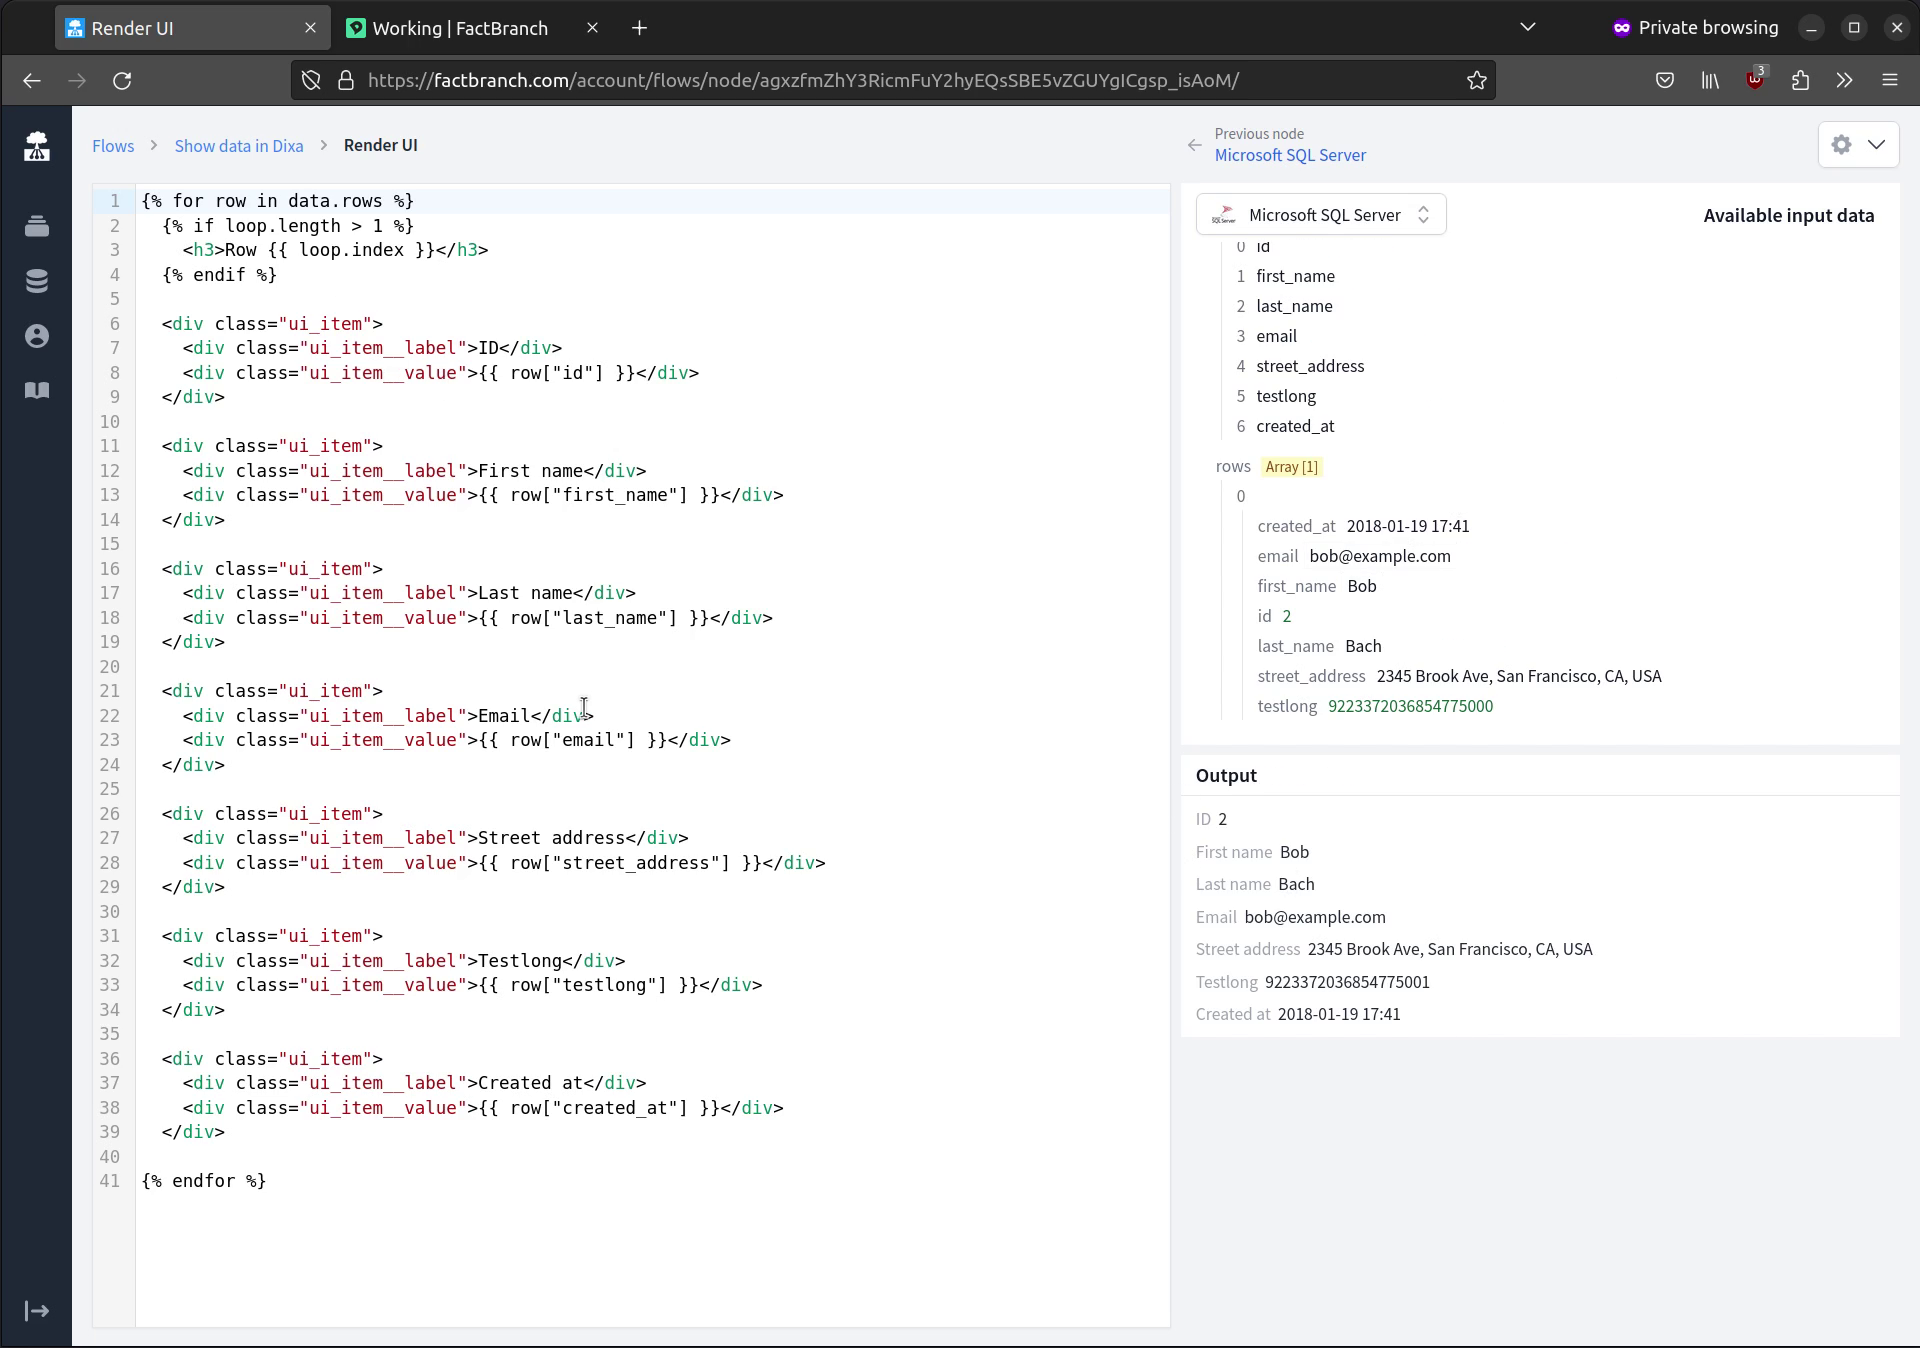The image size is (1920, 1348).
Task: Select the database icon in the left sidebar
Action: pyautogui.click(x=37, y=281)
